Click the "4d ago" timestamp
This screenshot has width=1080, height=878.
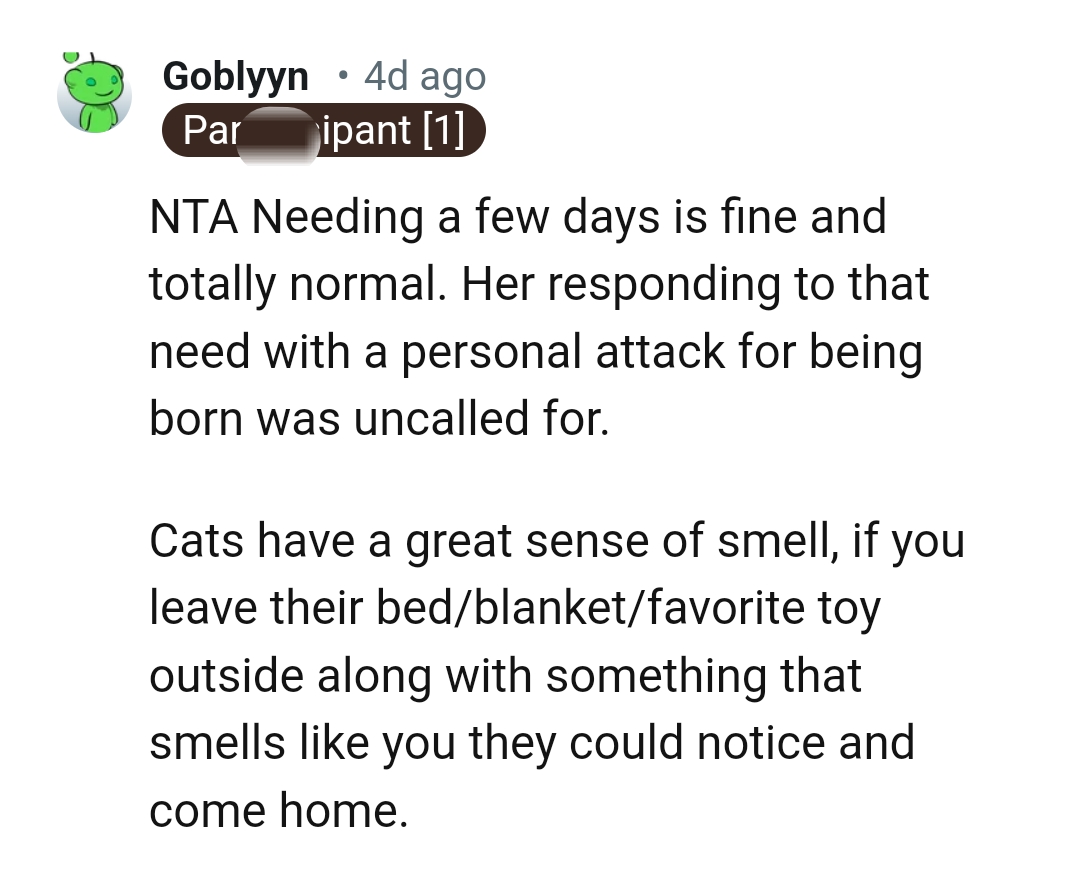tap(424, 76)
